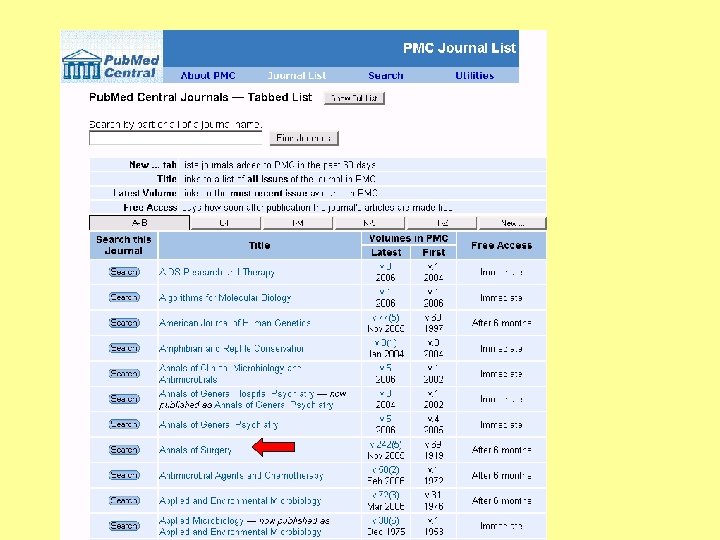Click the PubMed Central logo
This screenshot has height=540, width=720.
pos(112,57)
